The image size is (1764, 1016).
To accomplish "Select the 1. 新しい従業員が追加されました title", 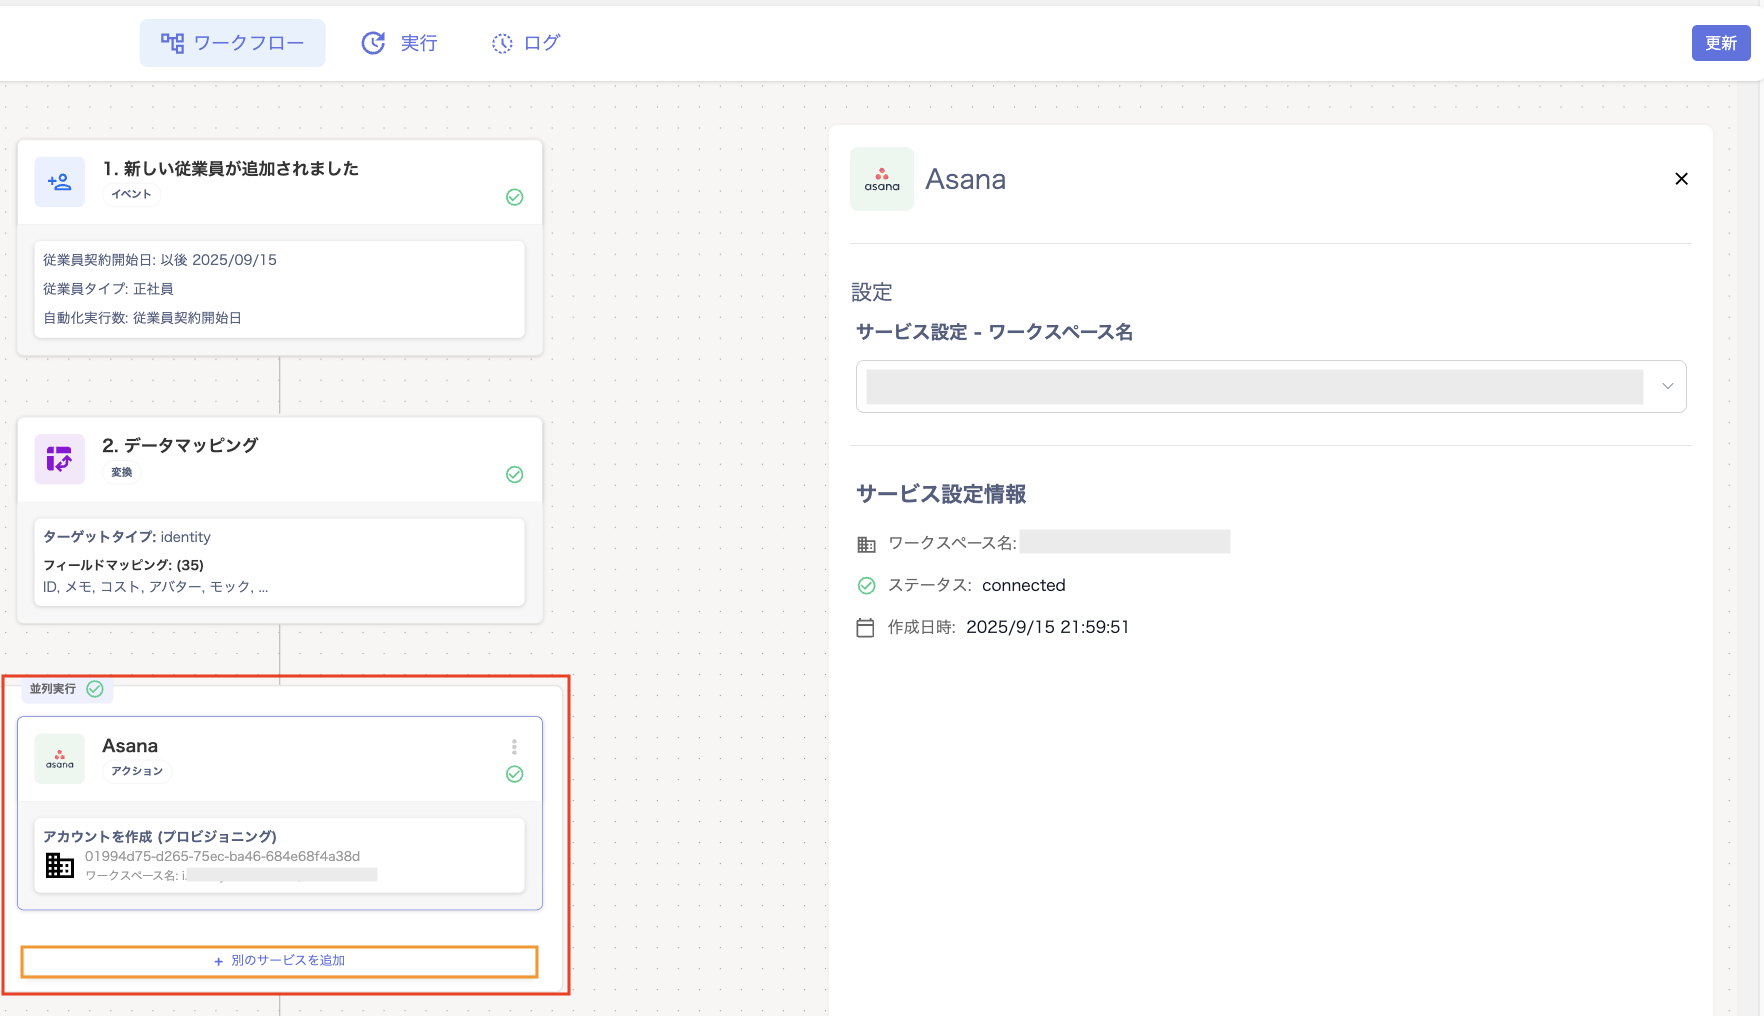I will click(231, 169).
